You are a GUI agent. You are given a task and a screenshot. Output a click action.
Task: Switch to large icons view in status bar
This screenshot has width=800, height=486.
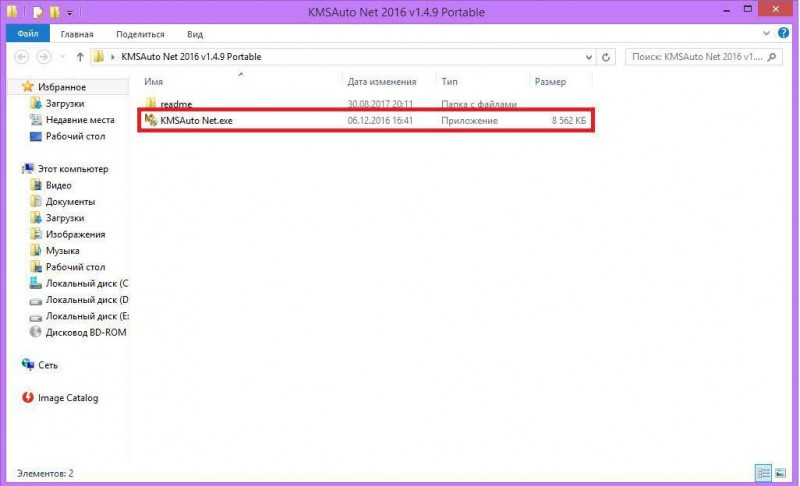tap(781, 473)
